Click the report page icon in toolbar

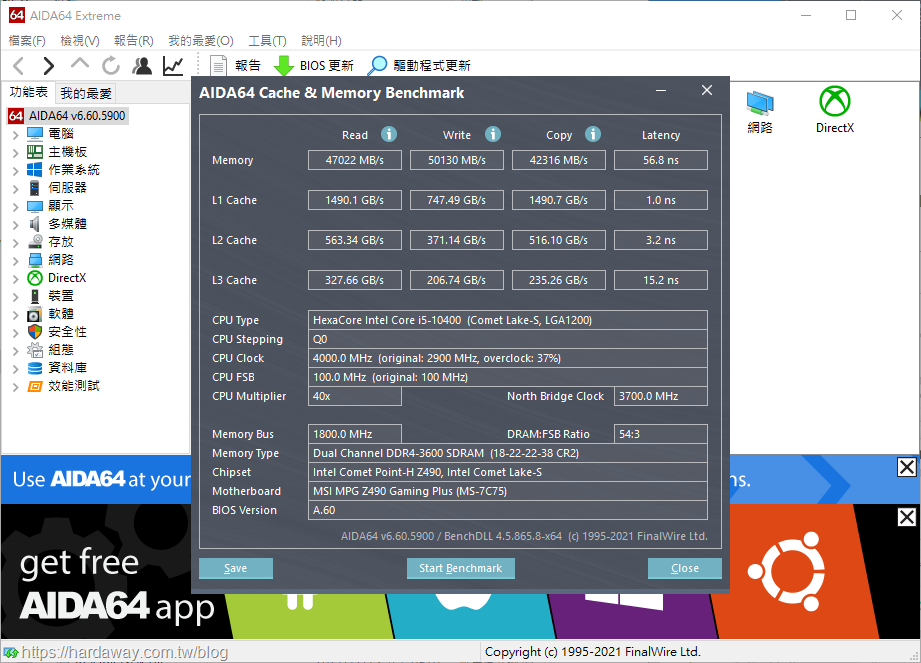click(x=219, y=66)
